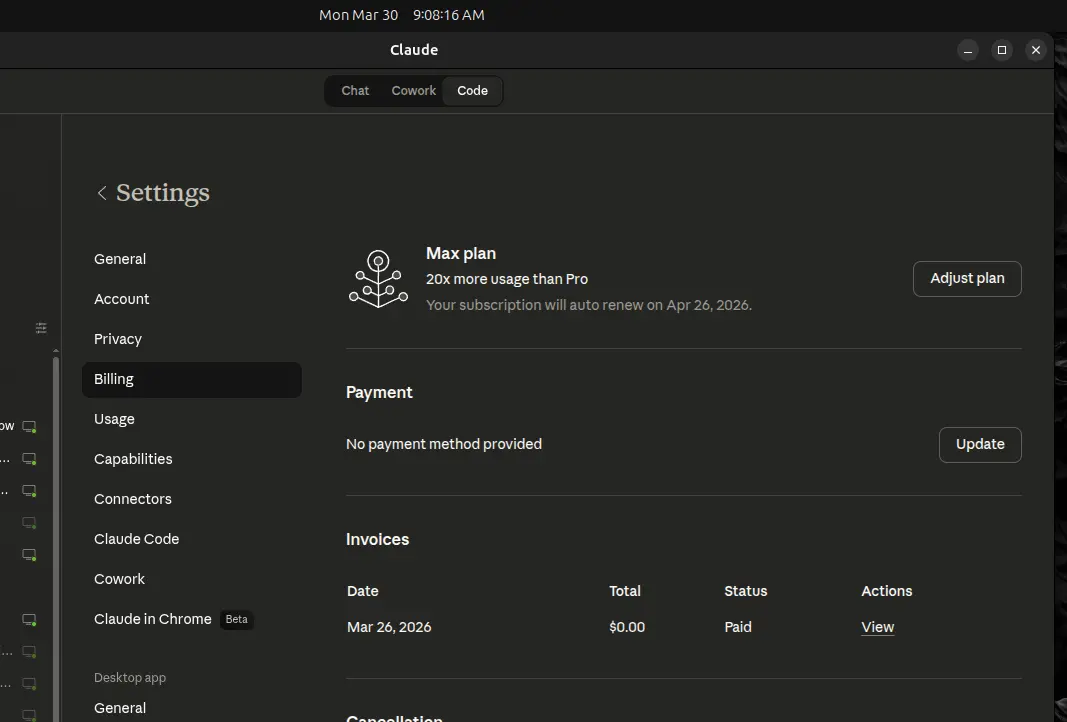Open Account settings section
Image resolution: width=1067 pixels, height=722 pixels.
[x=191, y=299]
